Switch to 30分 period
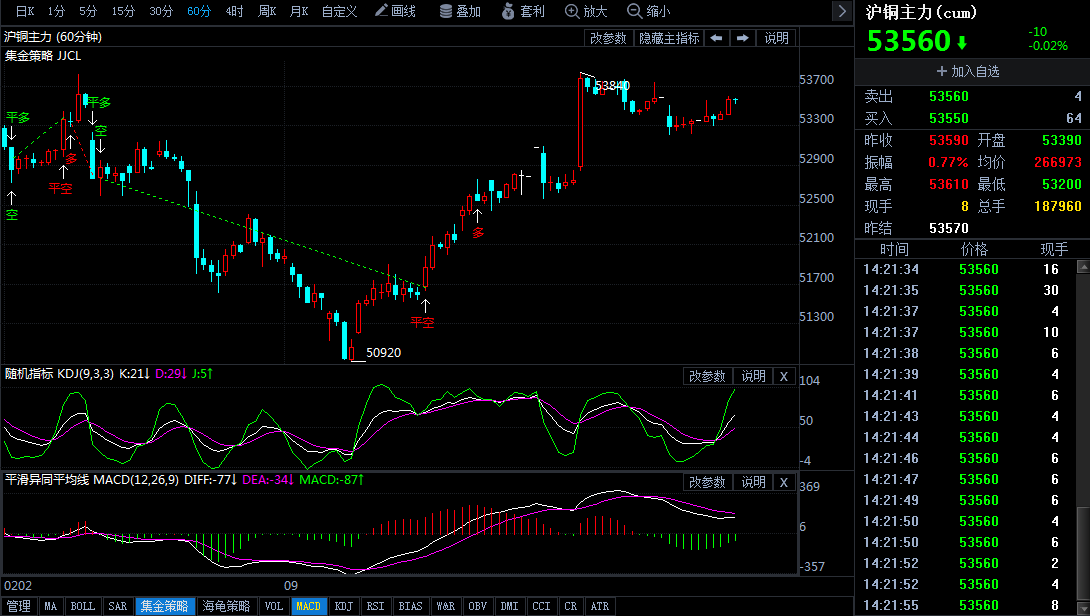This screenshot has width=1090, height=616. coord(161,11)
